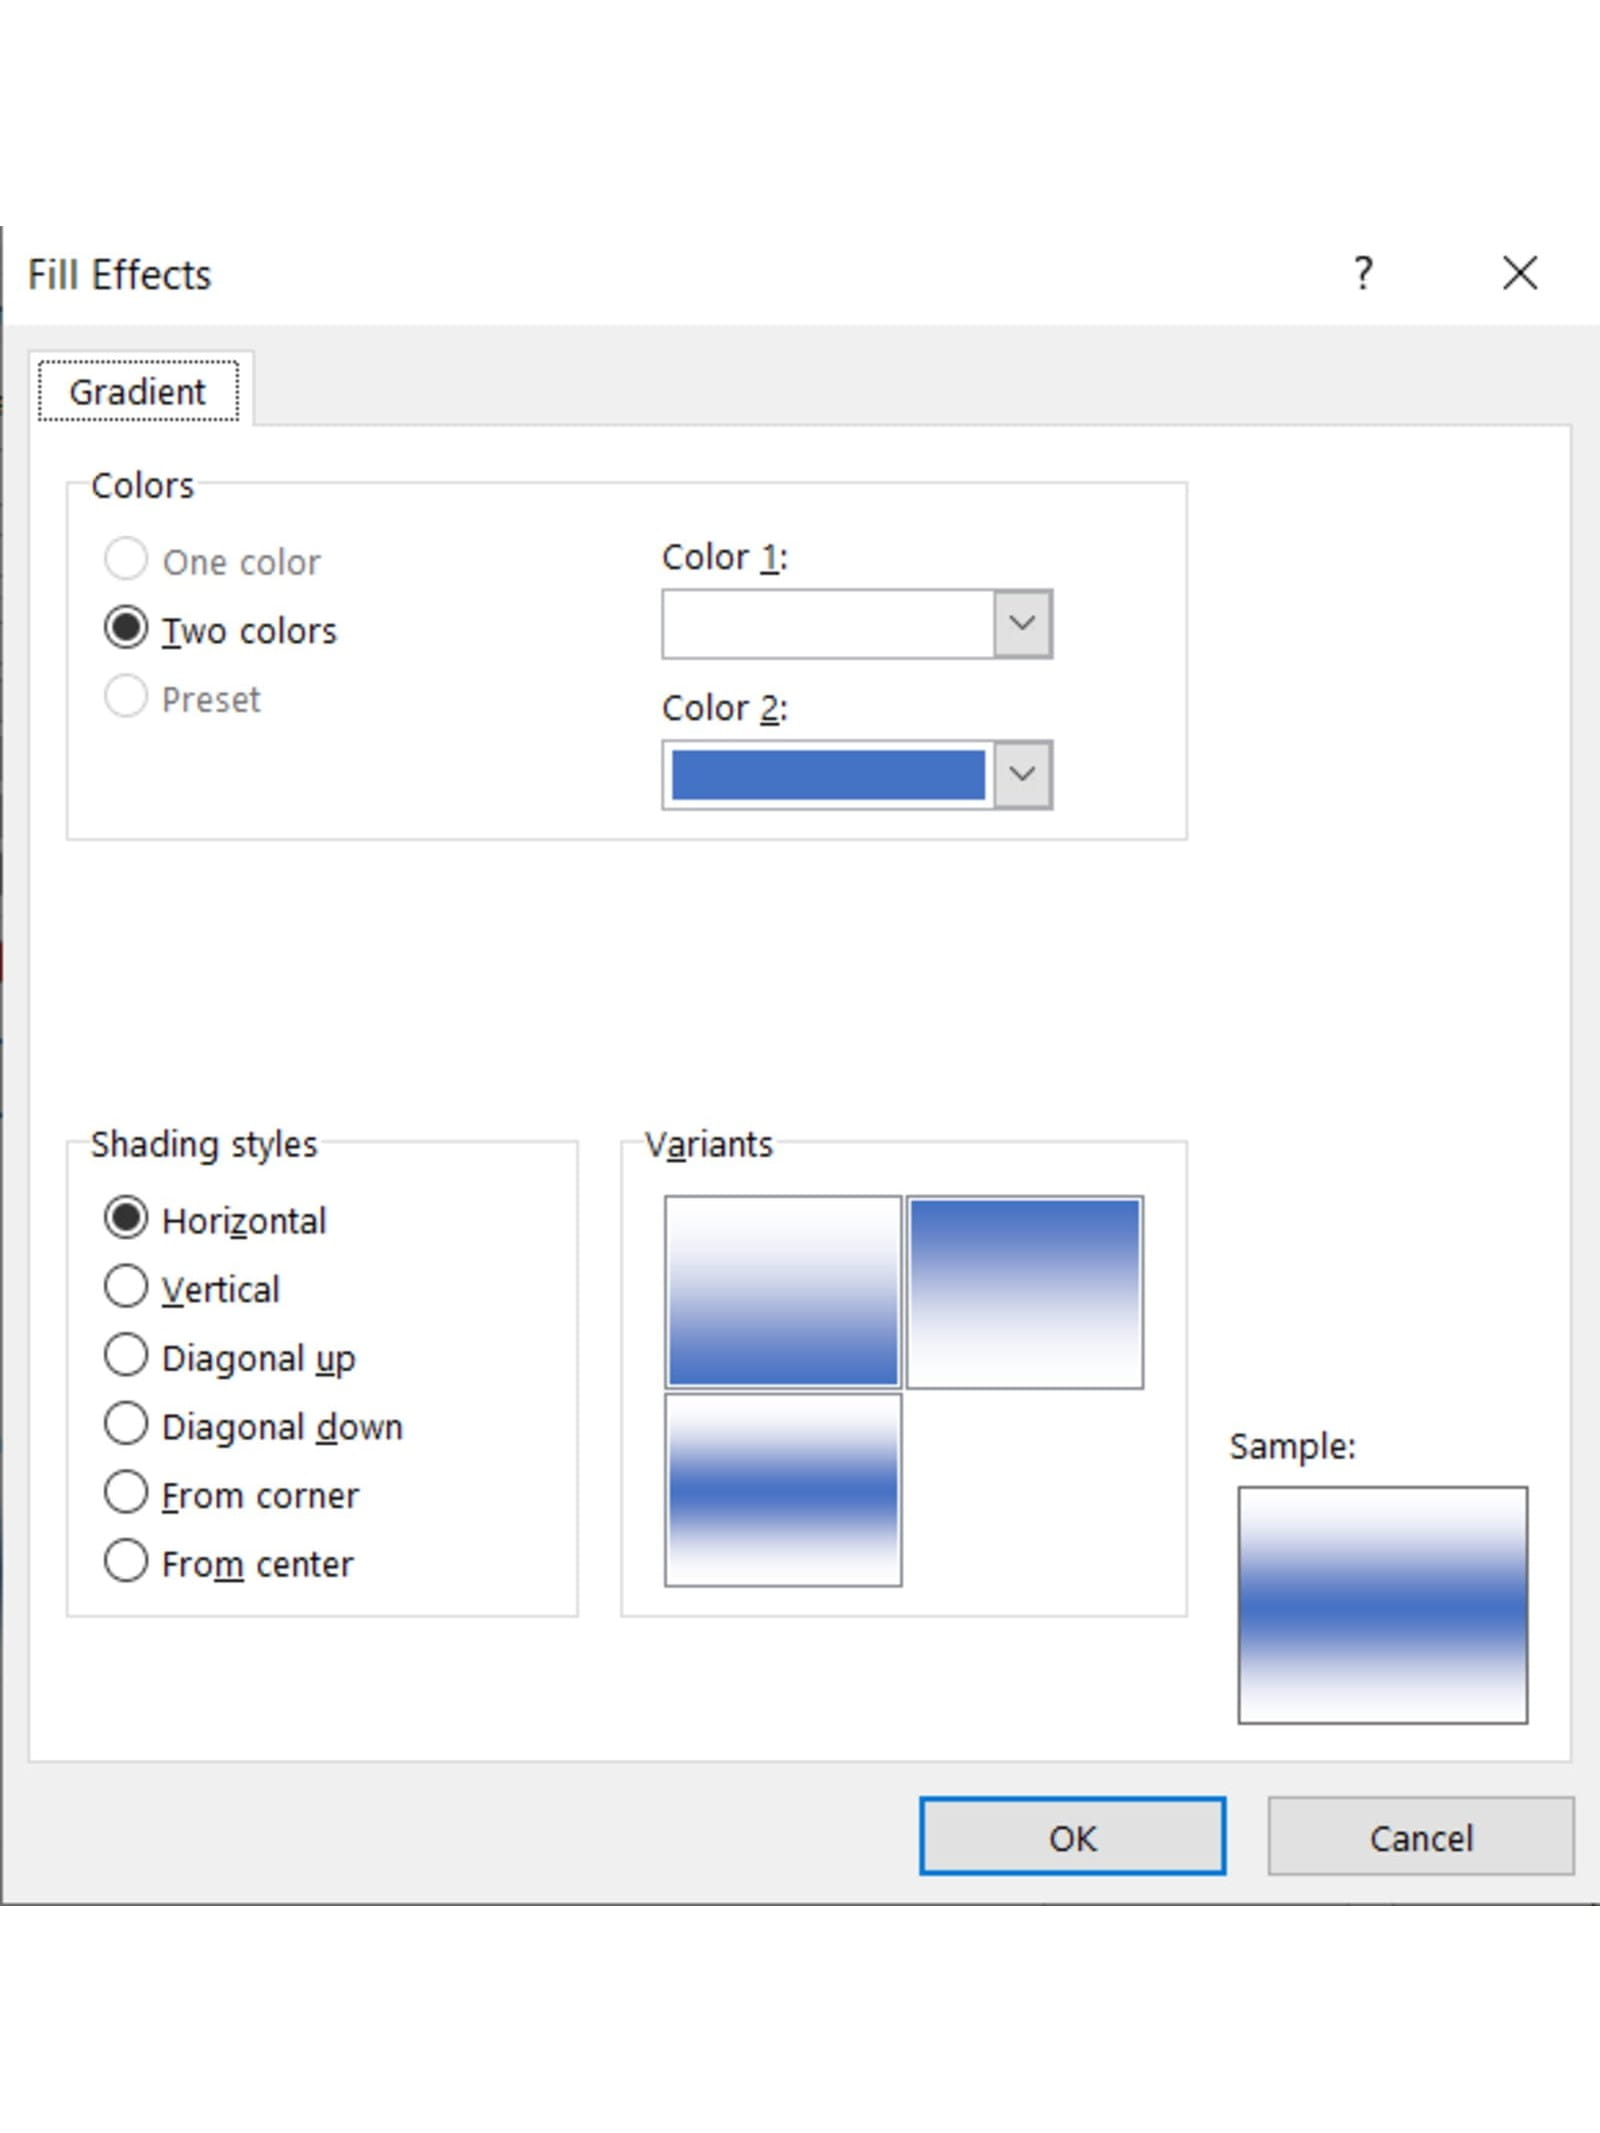Switch to the Gradient tab
Image resolution: width=1600 pixels, height=2133 pixels.
pos(138,392)
